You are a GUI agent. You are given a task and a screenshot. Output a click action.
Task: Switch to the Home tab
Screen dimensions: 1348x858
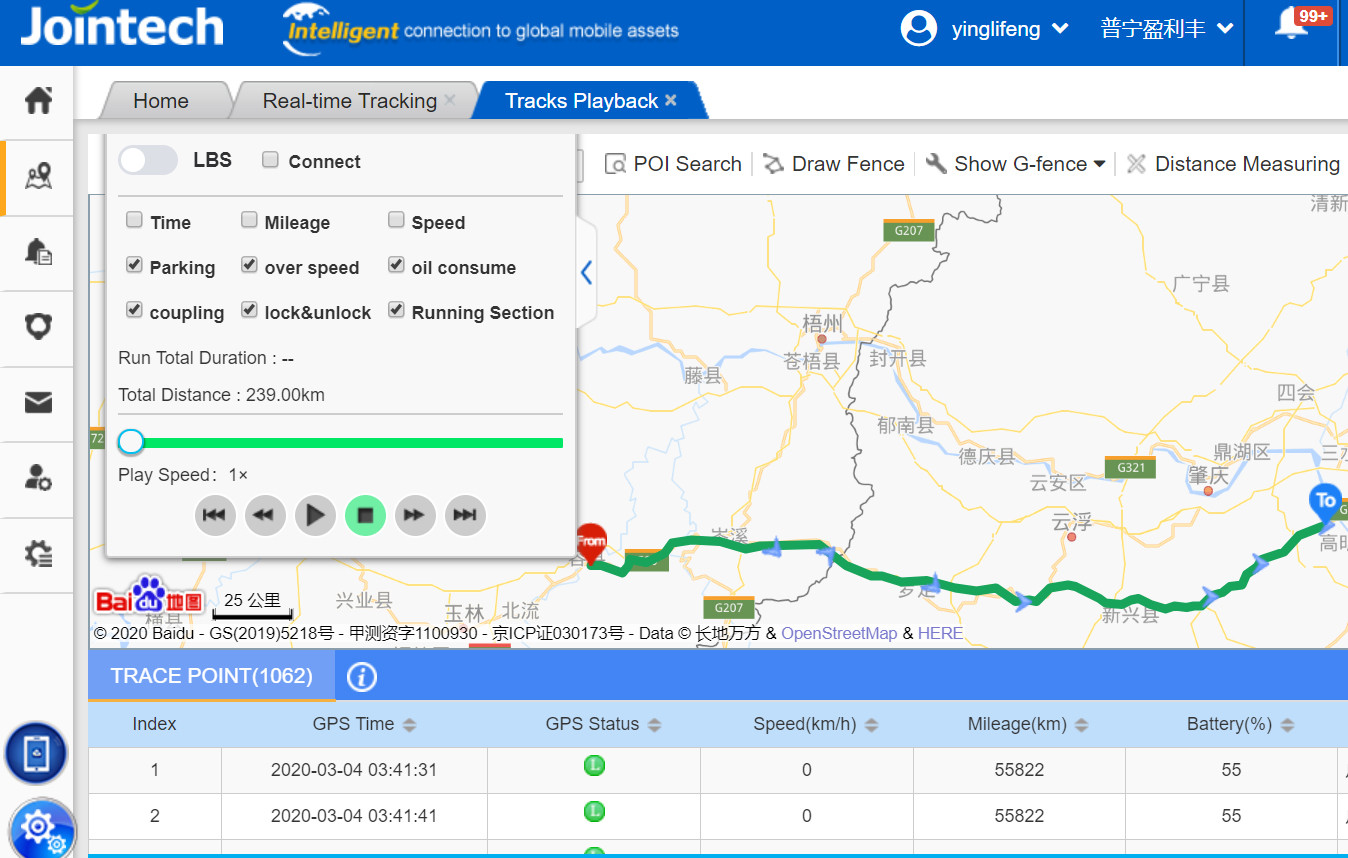click(160, 101)
